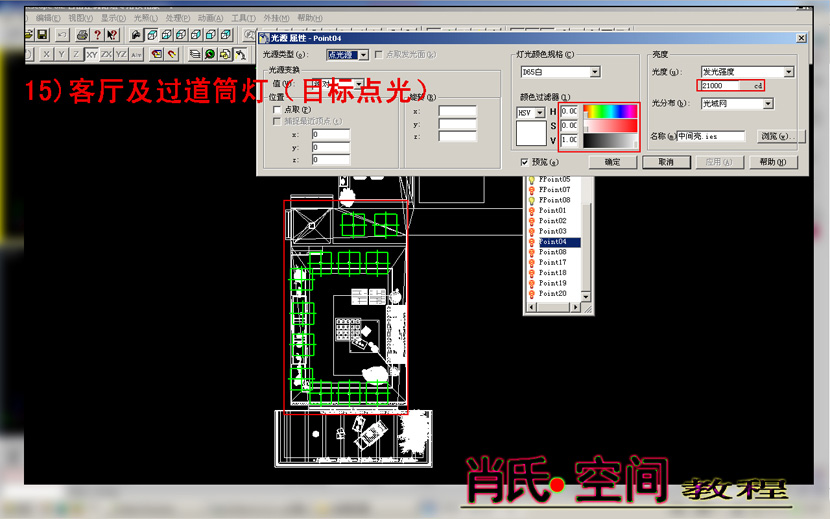Select the Z axis constraint button
Viewport: 830px width, 519px height.
click(76, 54)
